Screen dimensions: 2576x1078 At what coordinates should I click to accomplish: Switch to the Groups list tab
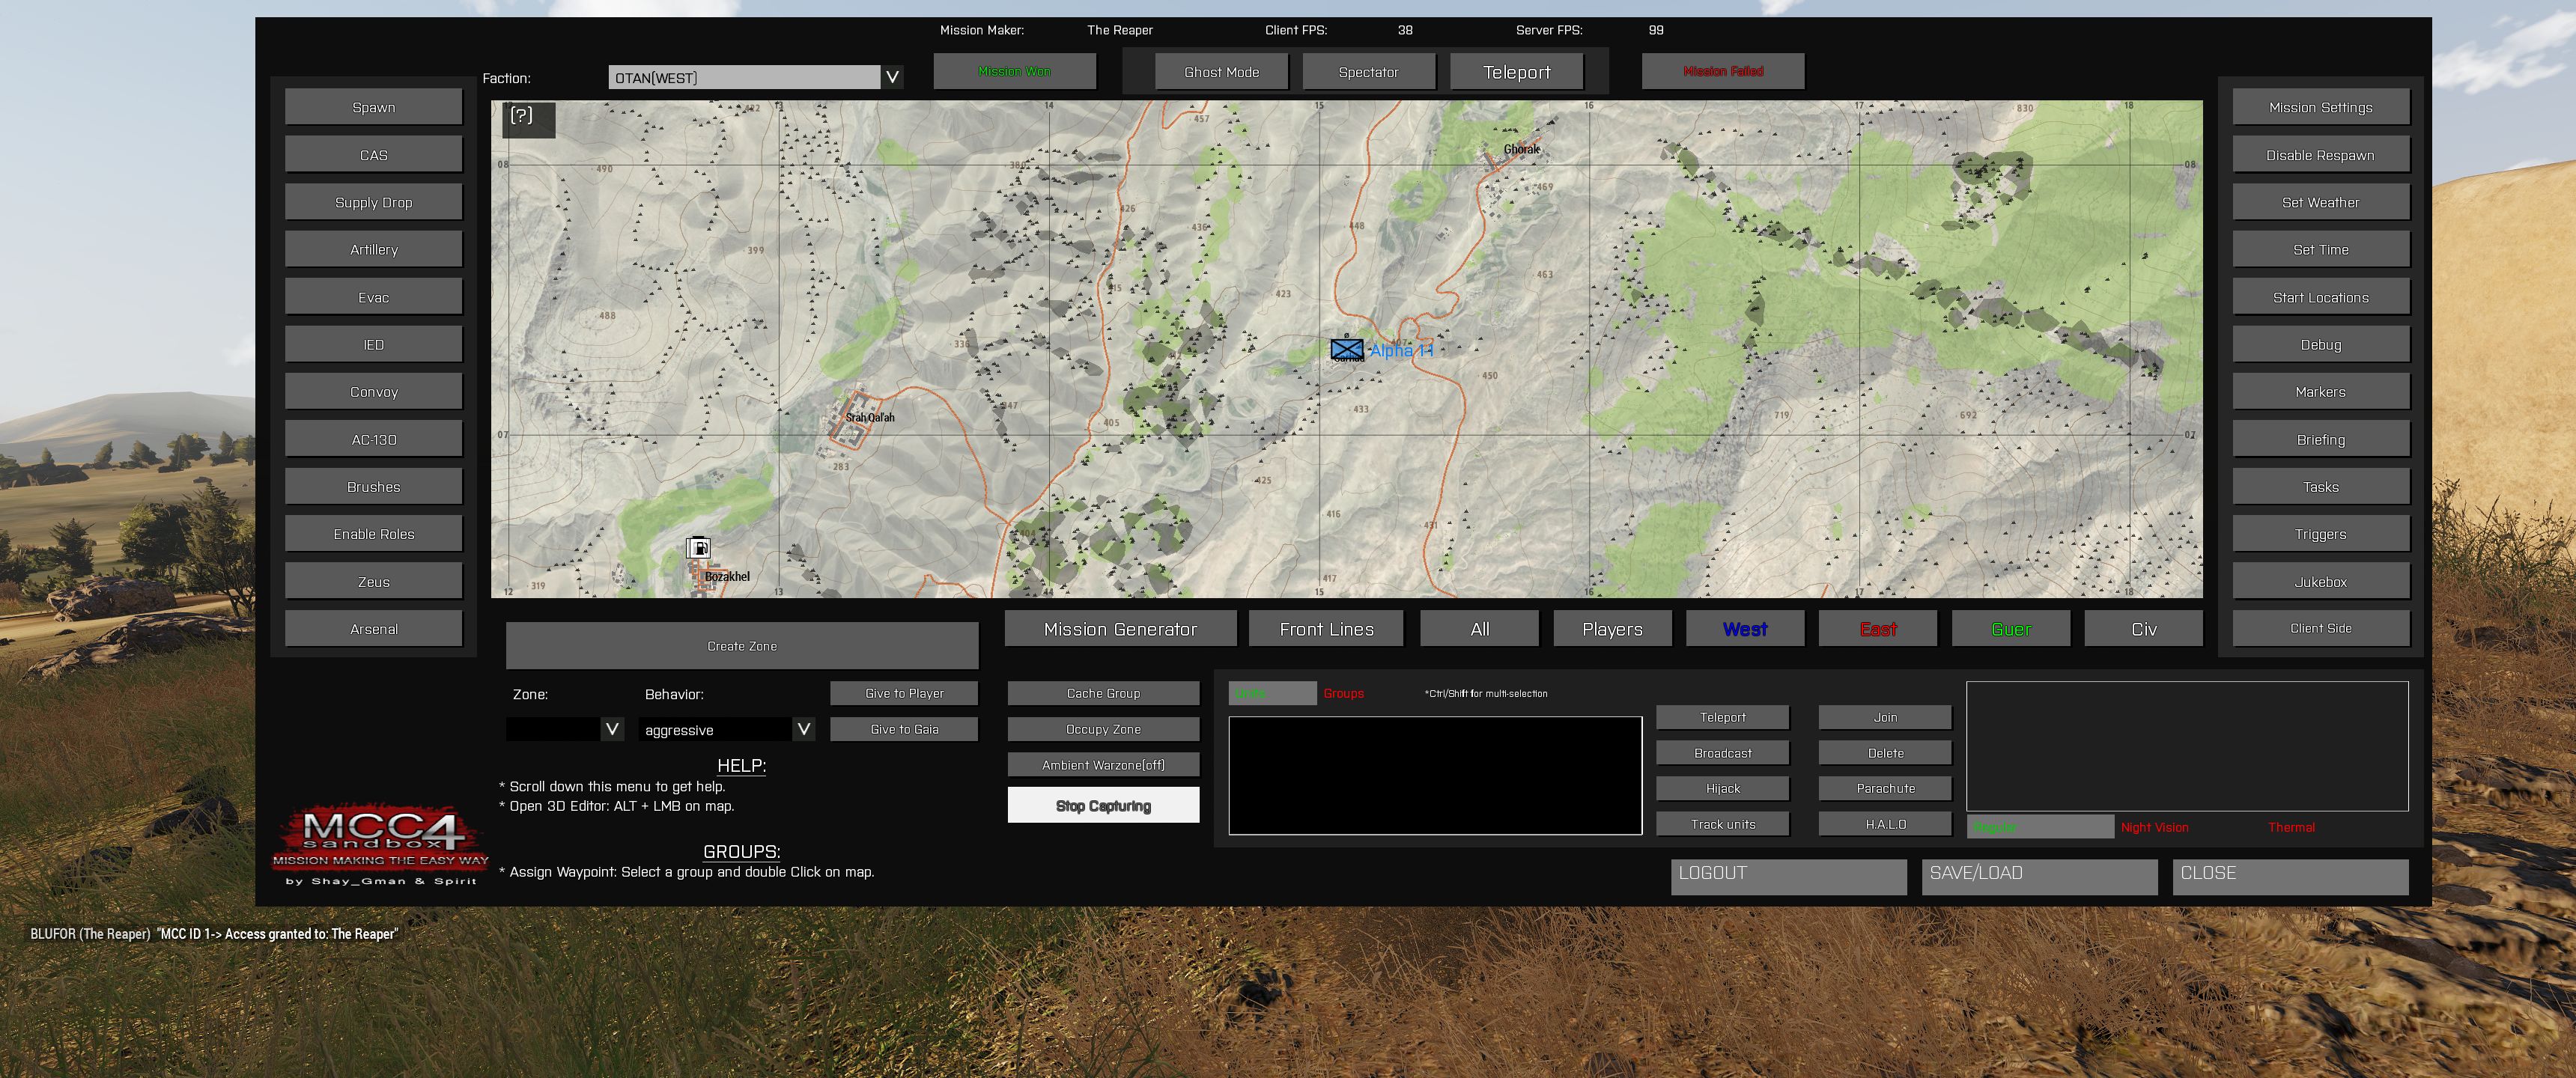click(1343, 693)
